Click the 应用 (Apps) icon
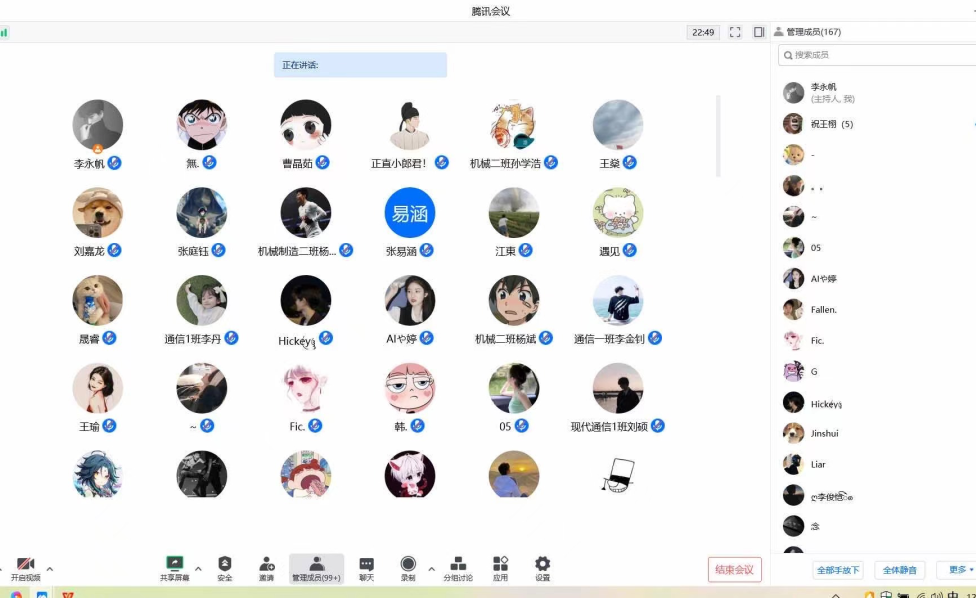976x598 pixels. (x=500, y=567)
